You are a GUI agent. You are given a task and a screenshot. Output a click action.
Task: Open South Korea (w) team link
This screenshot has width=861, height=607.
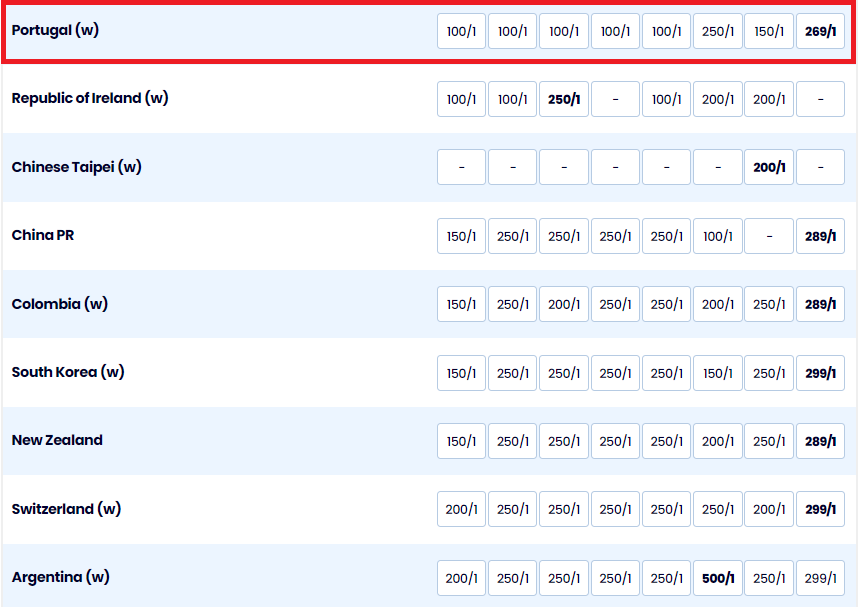[x=68, y=372]
